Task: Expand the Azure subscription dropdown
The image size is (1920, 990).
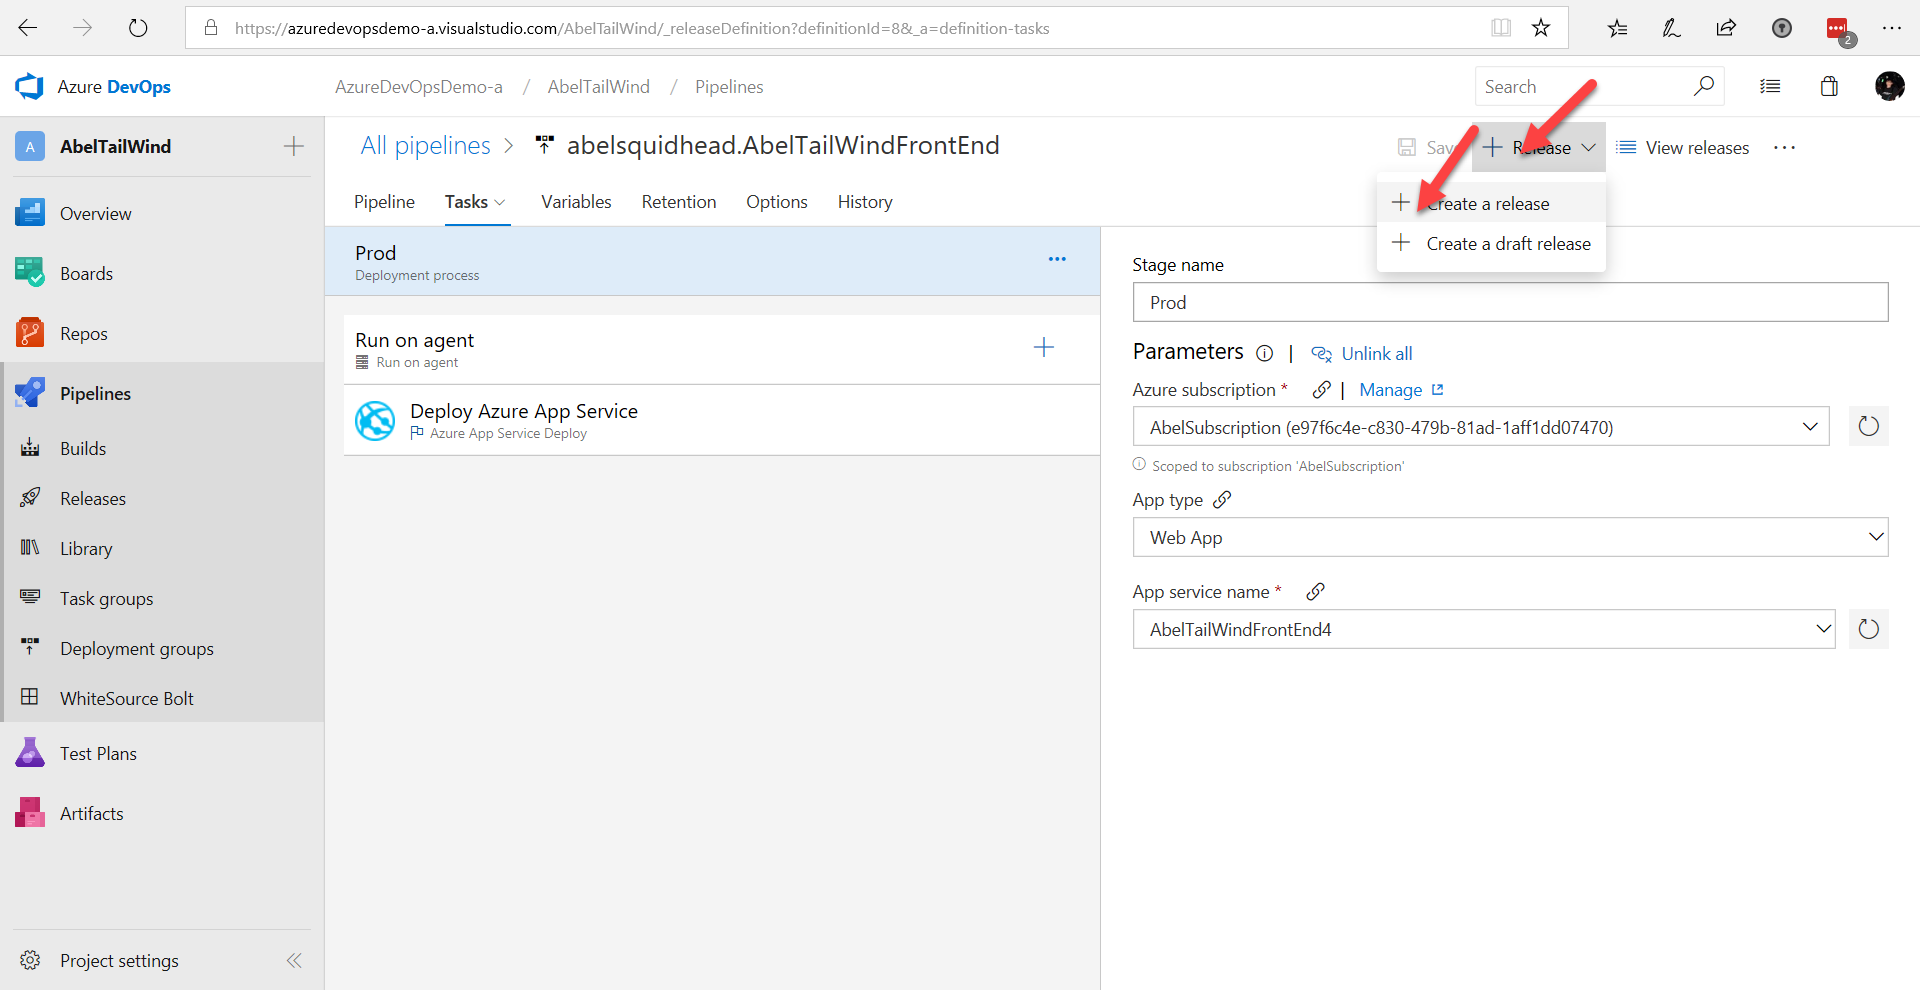Action: (1809, 427)
